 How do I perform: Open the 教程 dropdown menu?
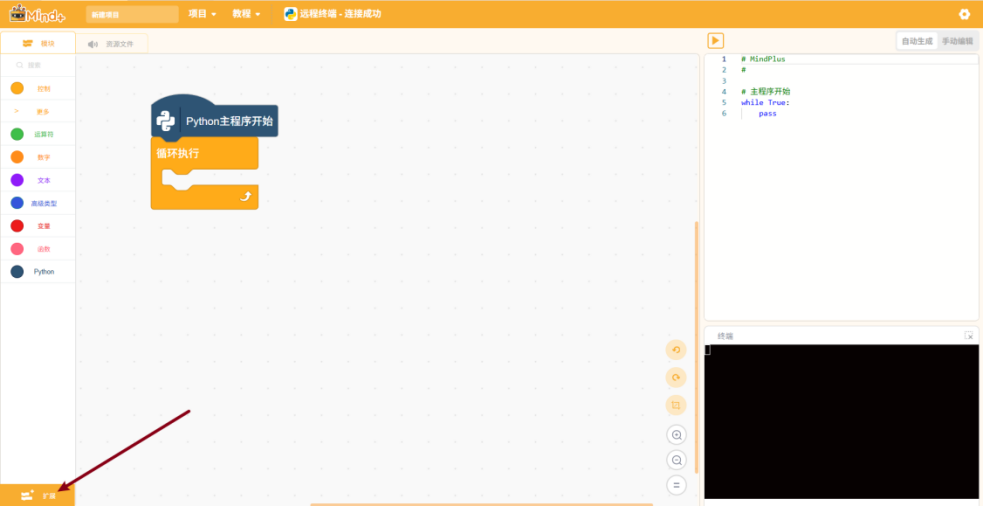click(x=246, y=14)
